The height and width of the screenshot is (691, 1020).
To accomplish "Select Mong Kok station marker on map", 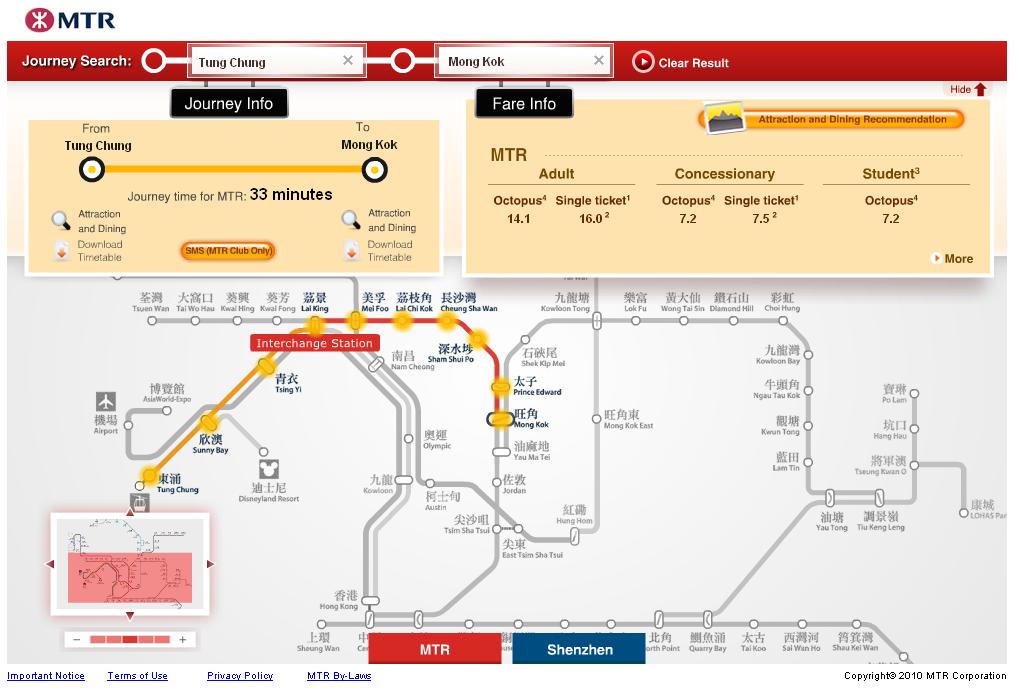I will [501, 420].
